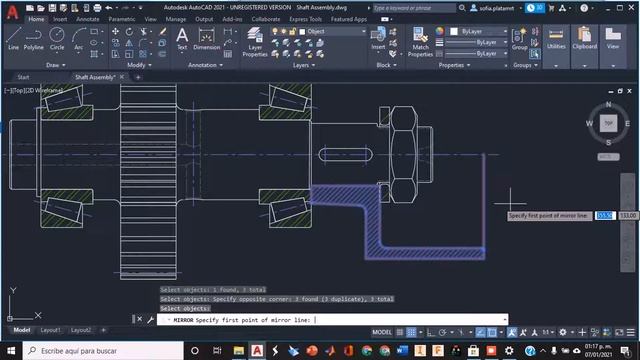Click the Scale tool
This screenshot has height=360, width=640.
pyautogui.click(x=129, y=53)
